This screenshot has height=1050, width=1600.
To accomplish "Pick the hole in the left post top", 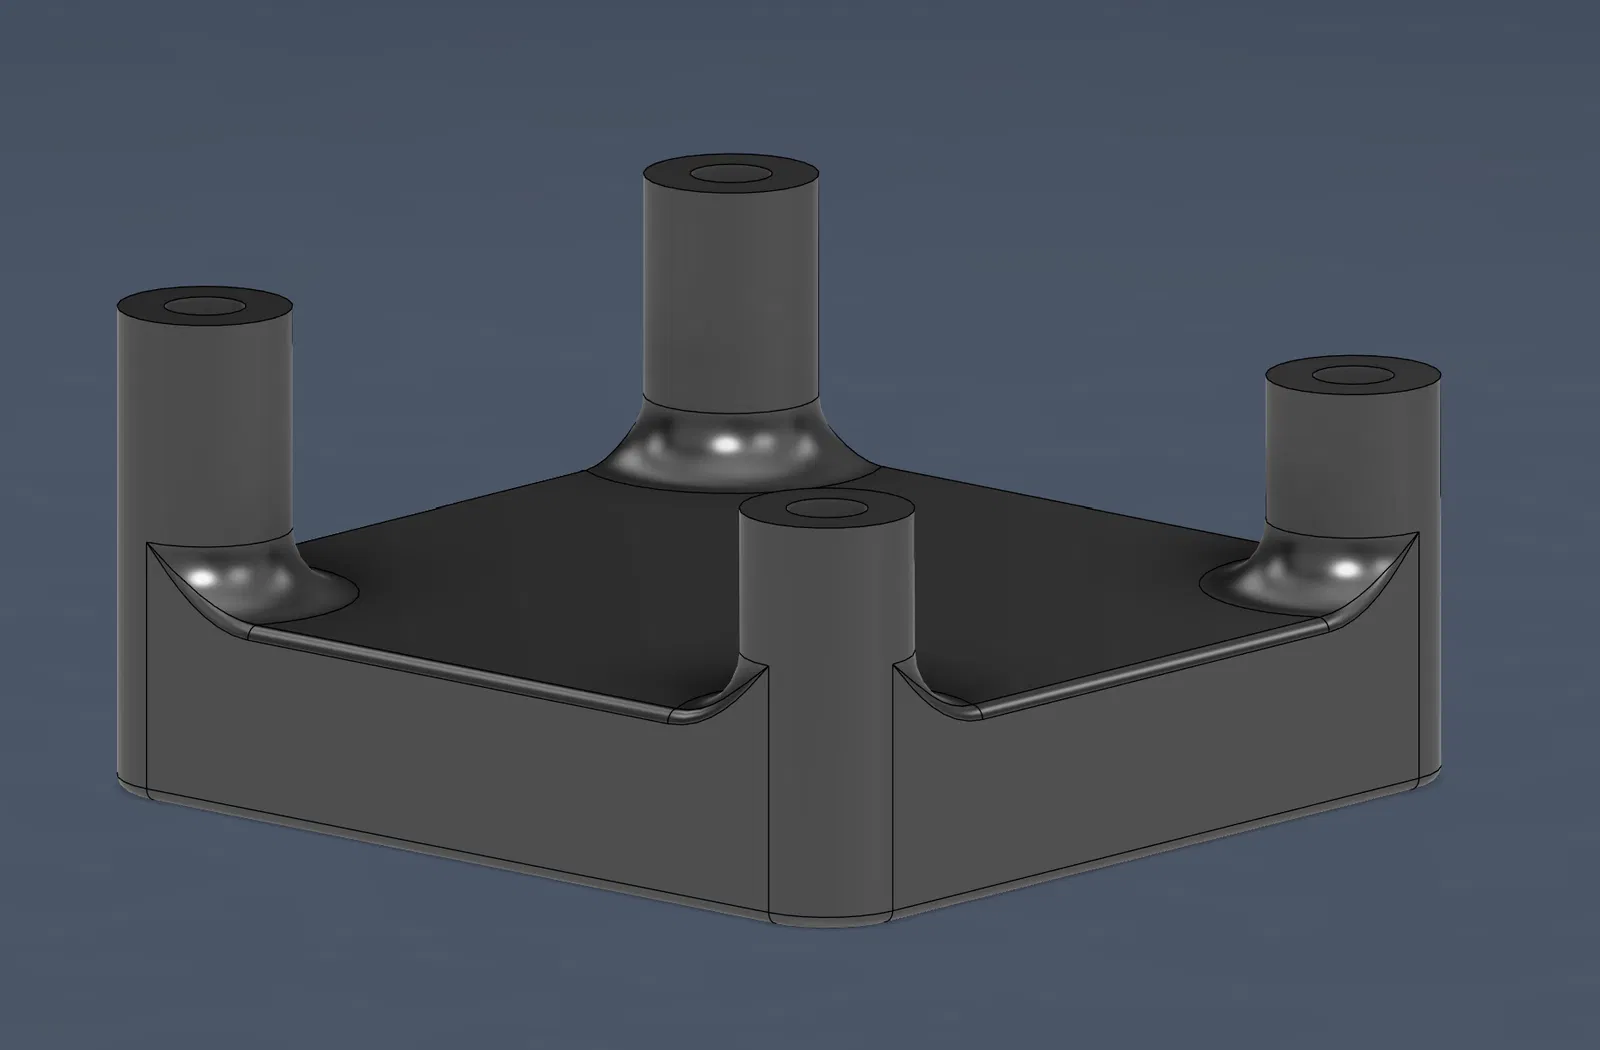I will tap(205, 305).
